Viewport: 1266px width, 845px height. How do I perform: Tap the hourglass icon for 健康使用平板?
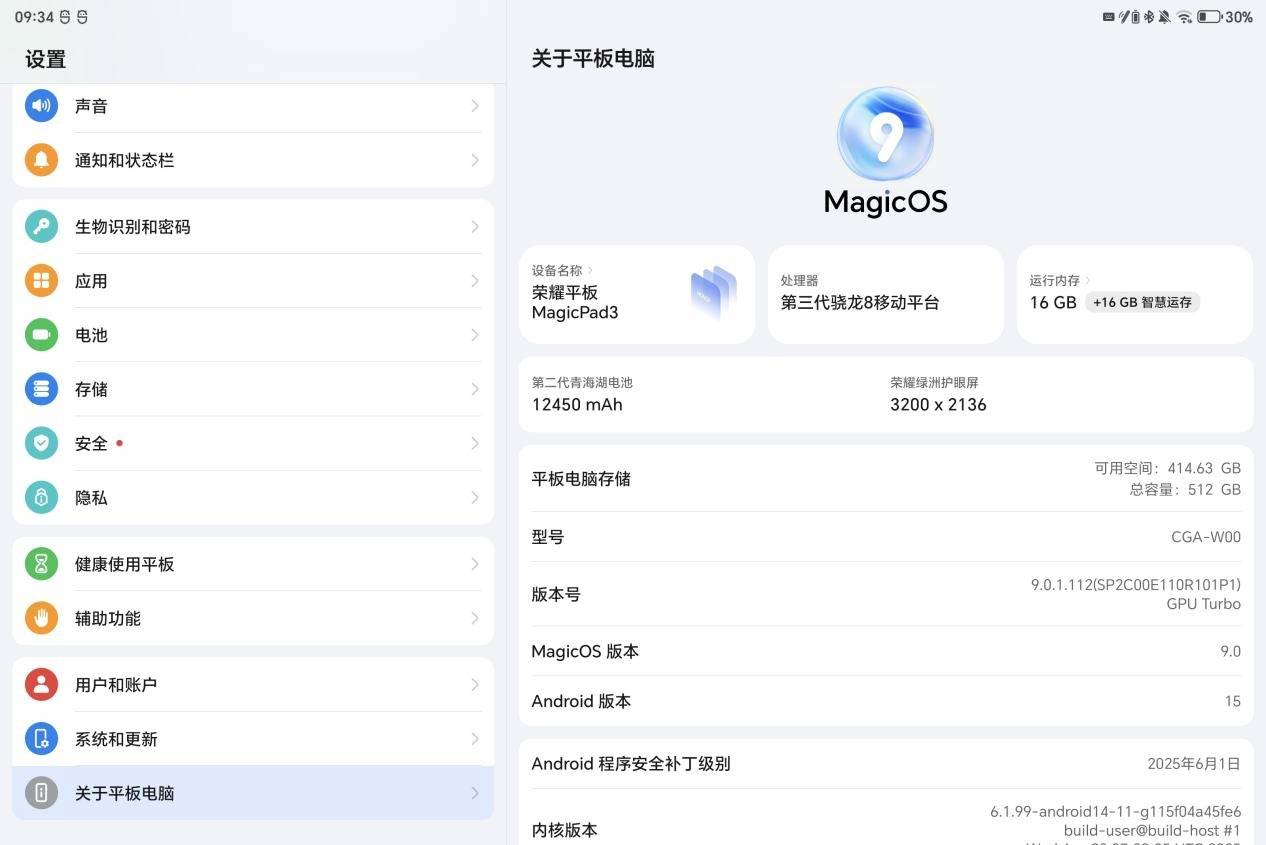click(41, 564)
